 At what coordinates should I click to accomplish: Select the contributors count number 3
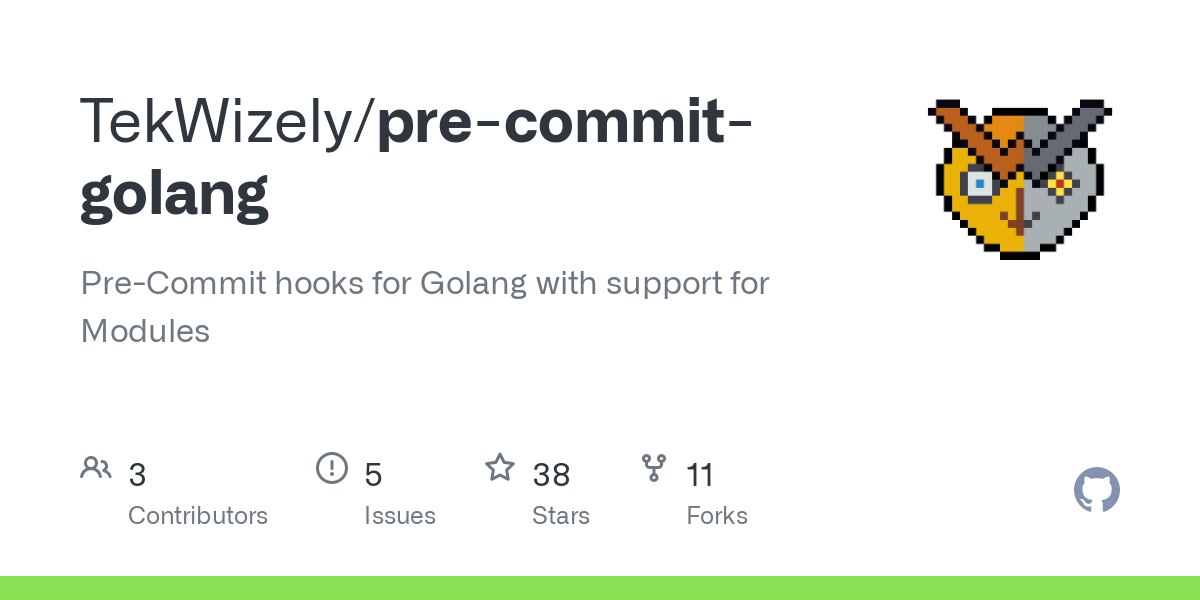pyautogui.click(x=137, y=475)
